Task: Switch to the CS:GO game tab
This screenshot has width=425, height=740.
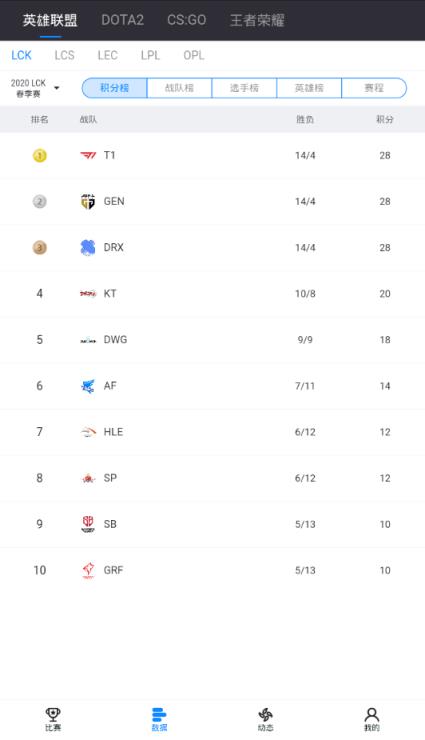Action: click(186, 20)
